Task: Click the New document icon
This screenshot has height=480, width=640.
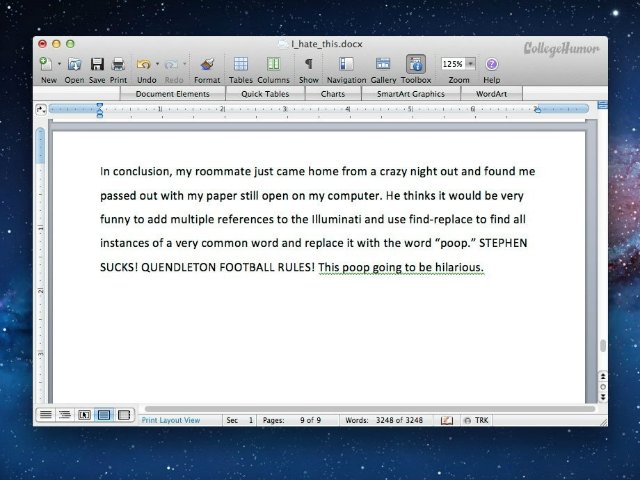Action: click(46, 64)
